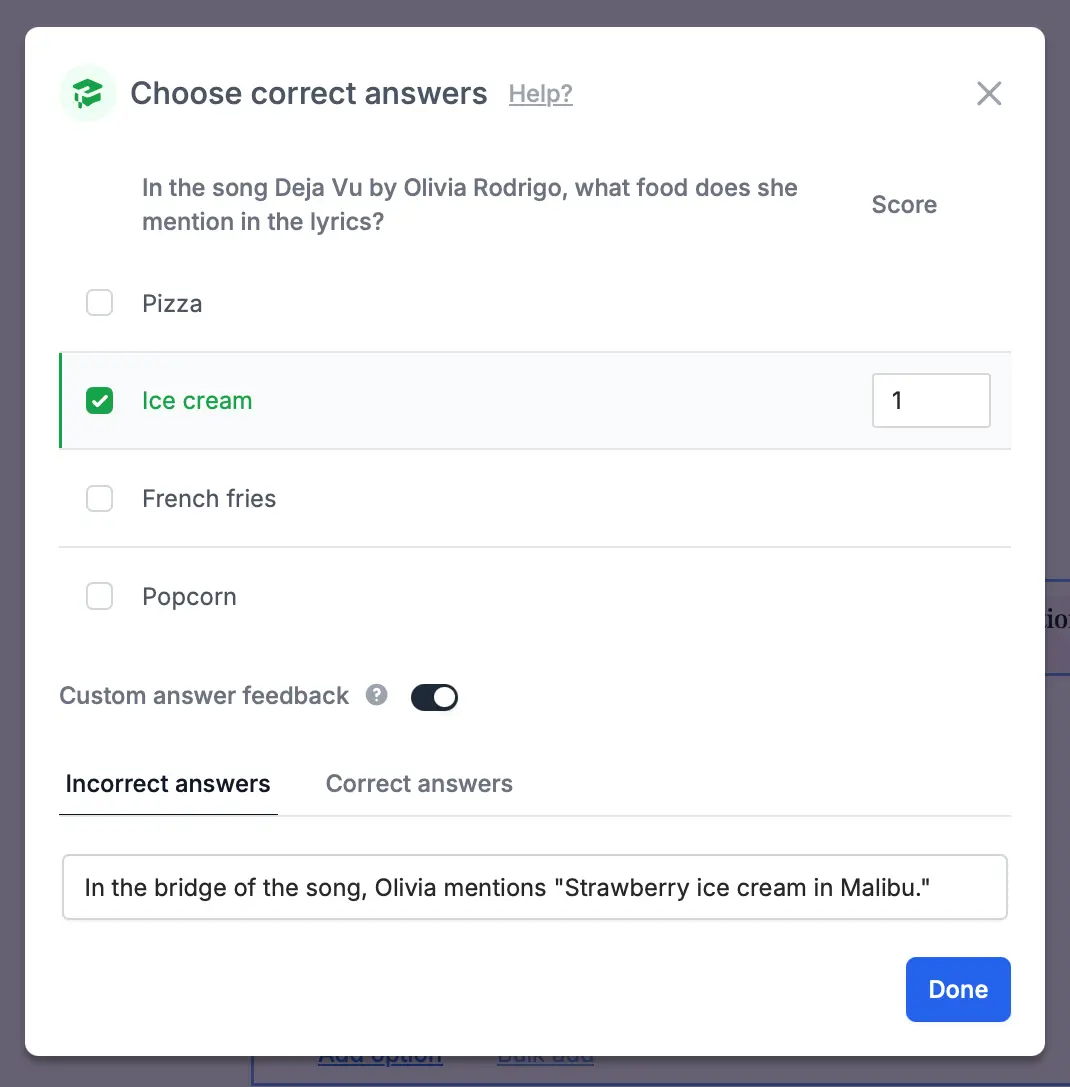This screenshot has width=1070, height=1087.
Task: Click the blue Done button
Action: coord(958,989)
